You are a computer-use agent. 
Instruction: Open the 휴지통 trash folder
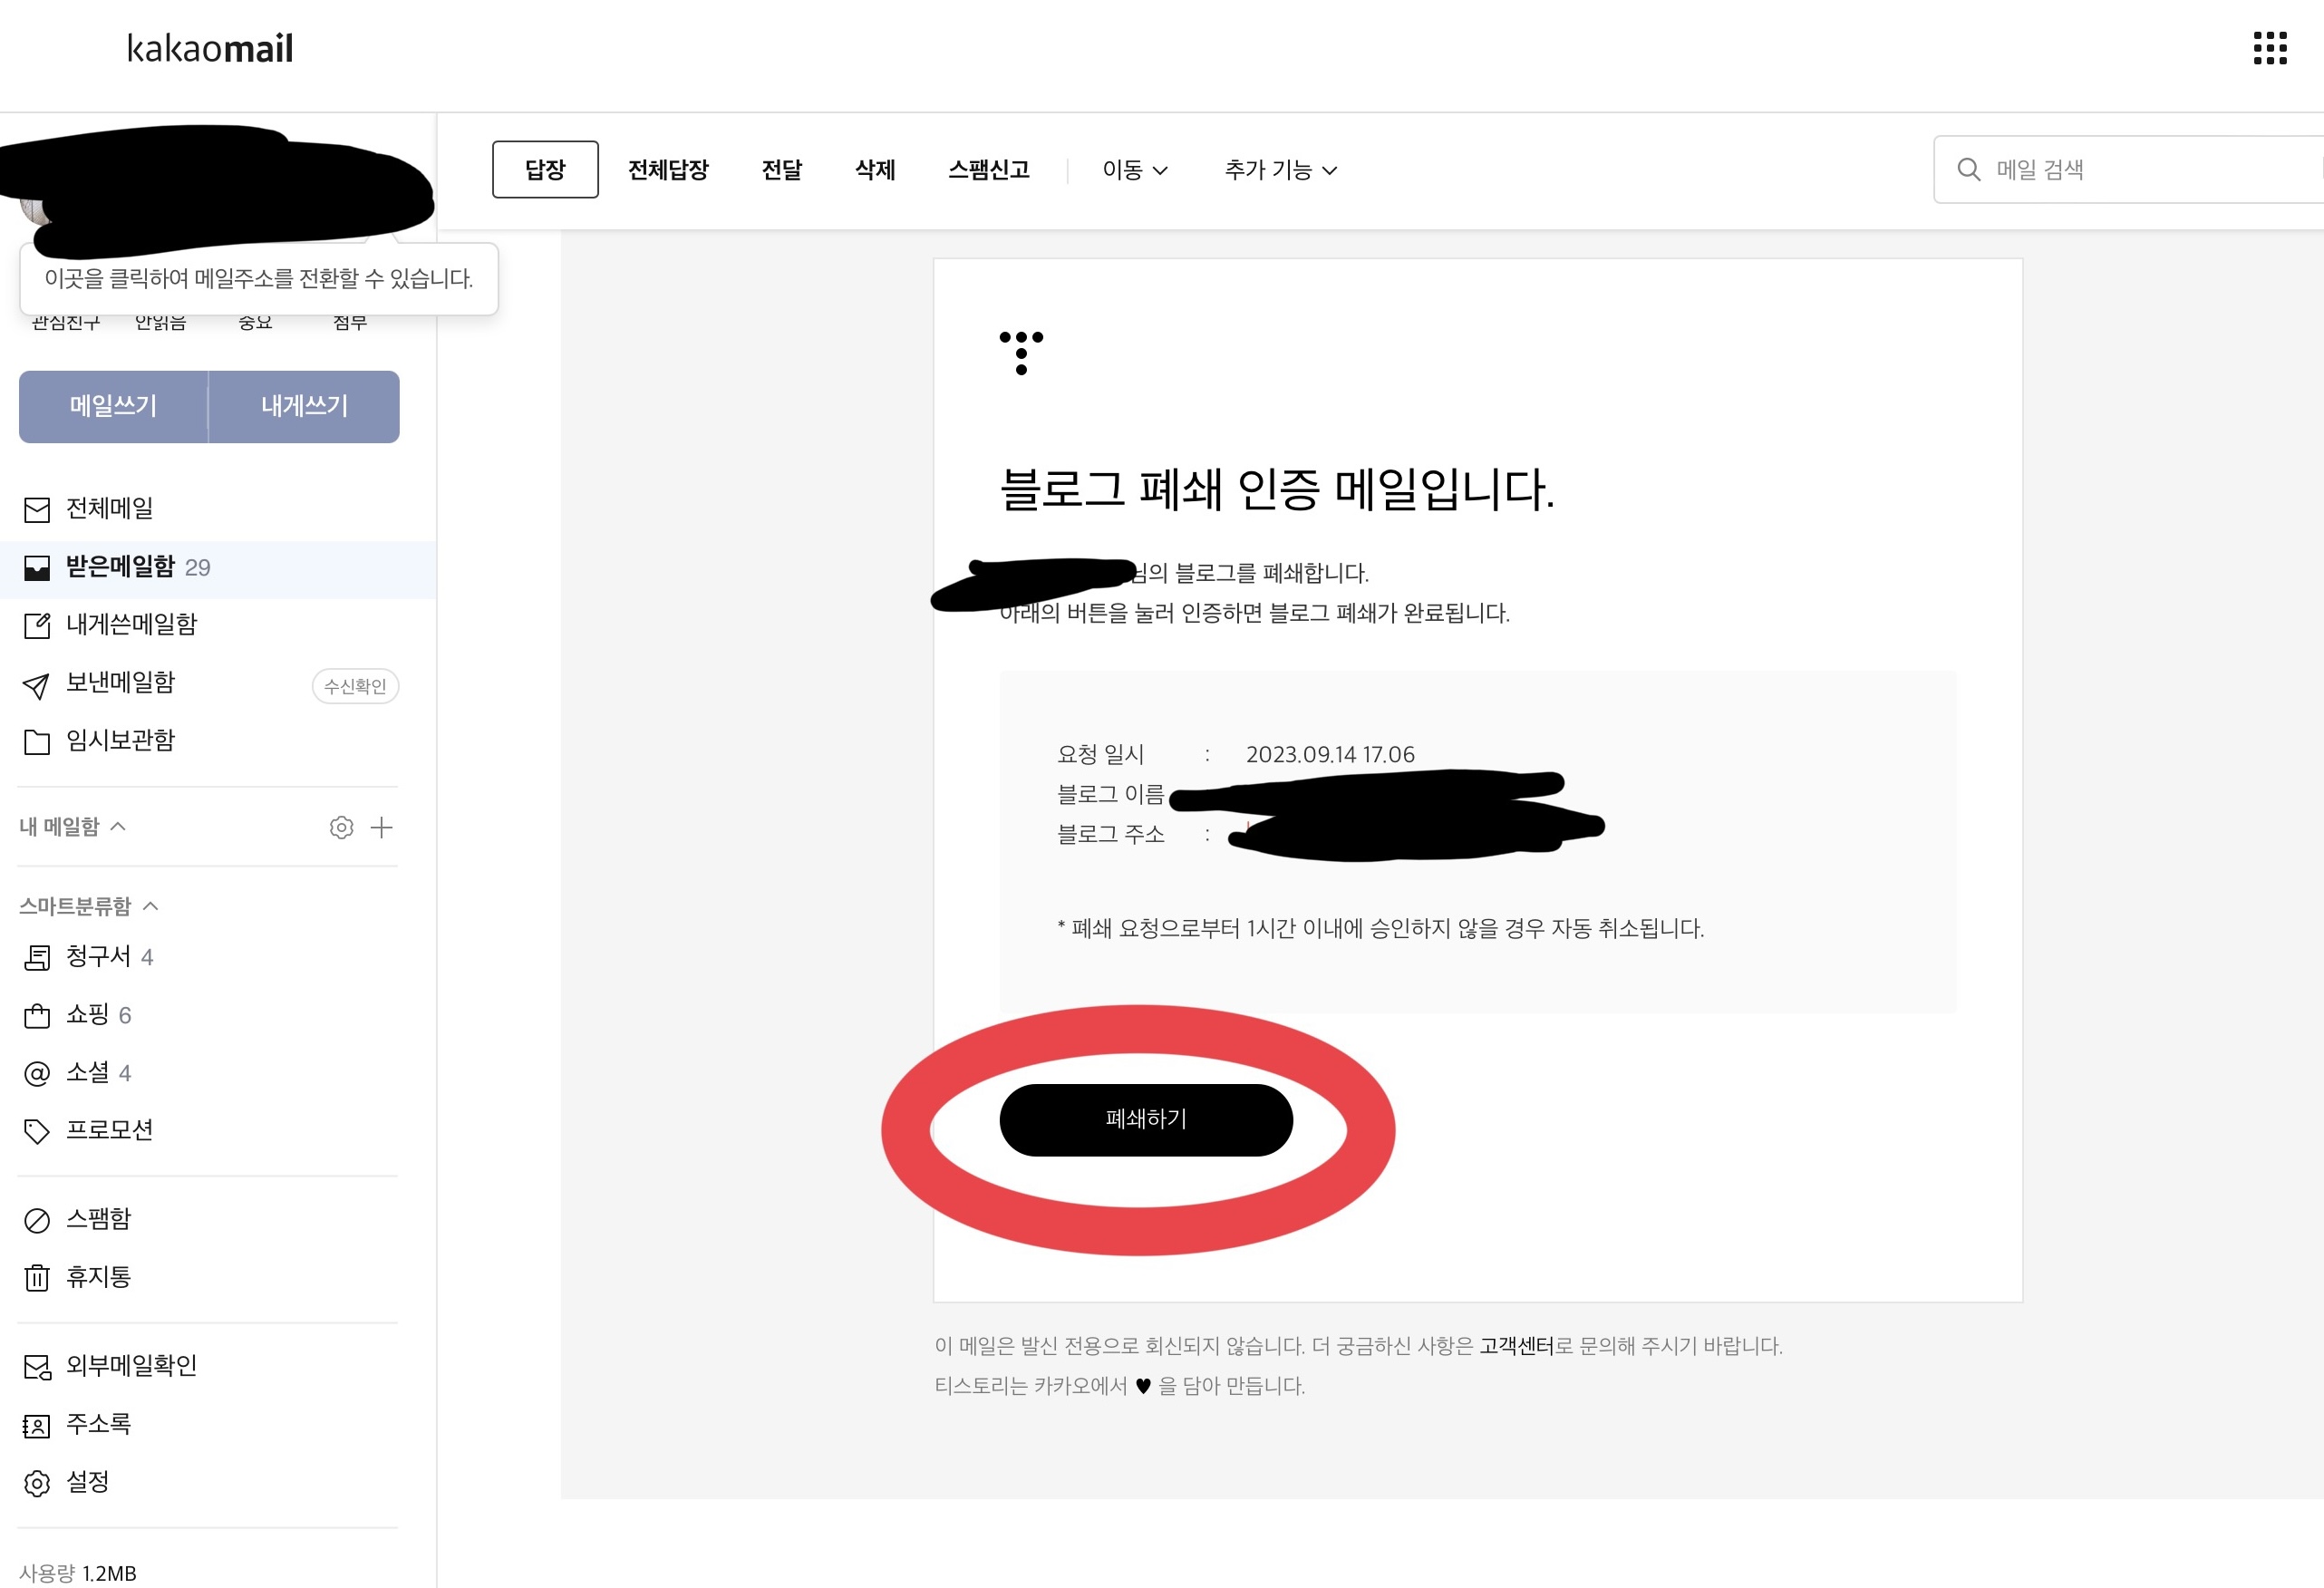click(98, 1277)
